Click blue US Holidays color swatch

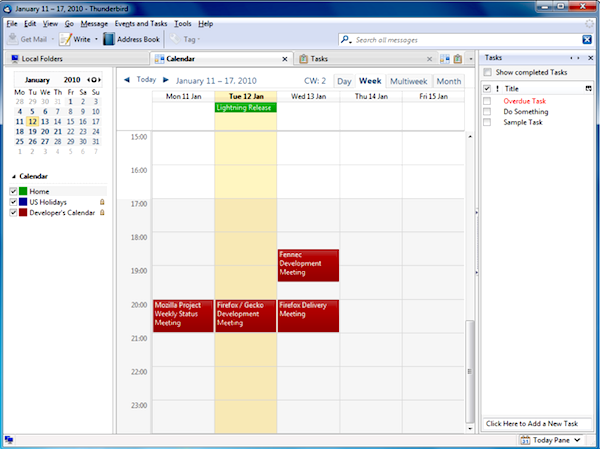pos(23,202)
